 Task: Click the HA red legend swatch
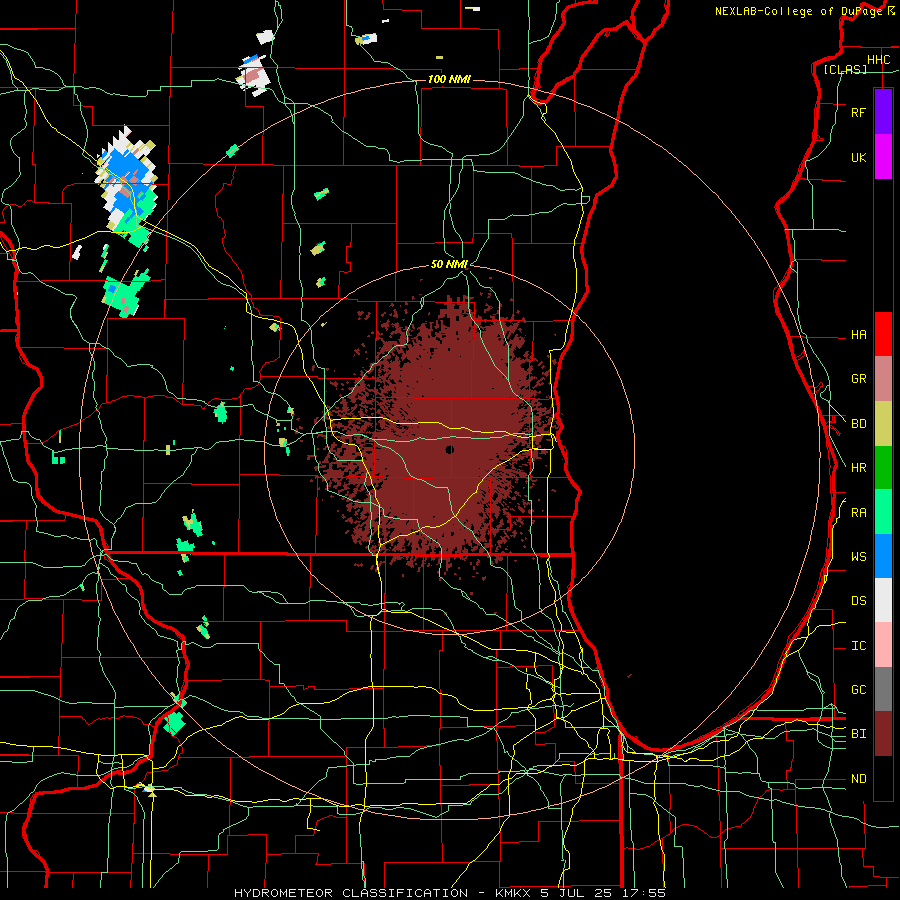883,334
